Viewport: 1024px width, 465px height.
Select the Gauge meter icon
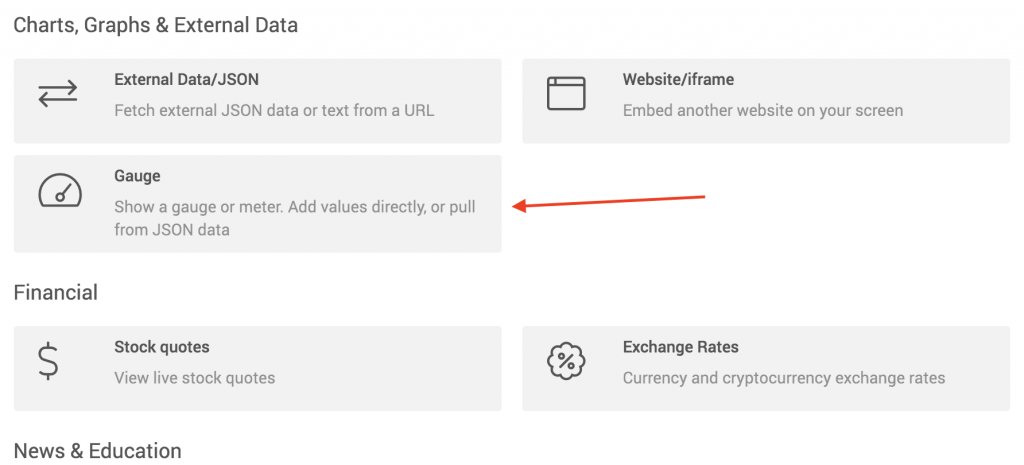(x=59, y=190)
